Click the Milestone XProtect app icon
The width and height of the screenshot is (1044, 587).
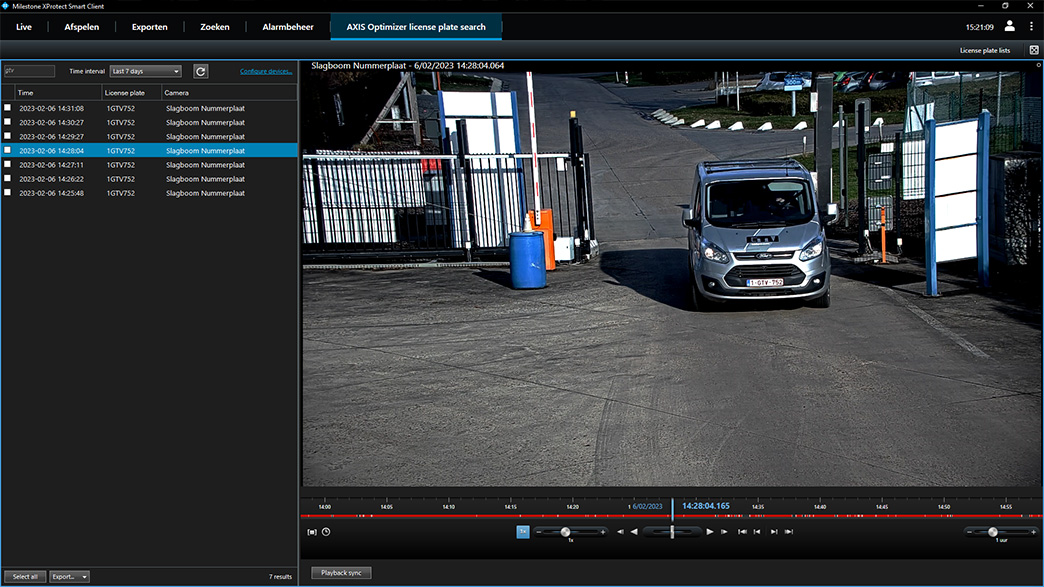(x=5, y=6)
